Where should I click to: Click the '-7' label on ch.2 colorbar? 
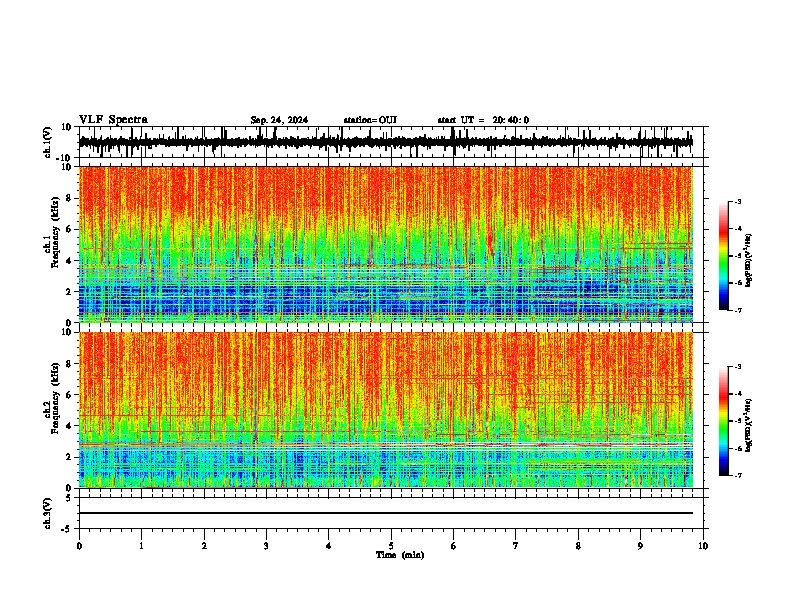pyautogui.click(x=738, y=476)
